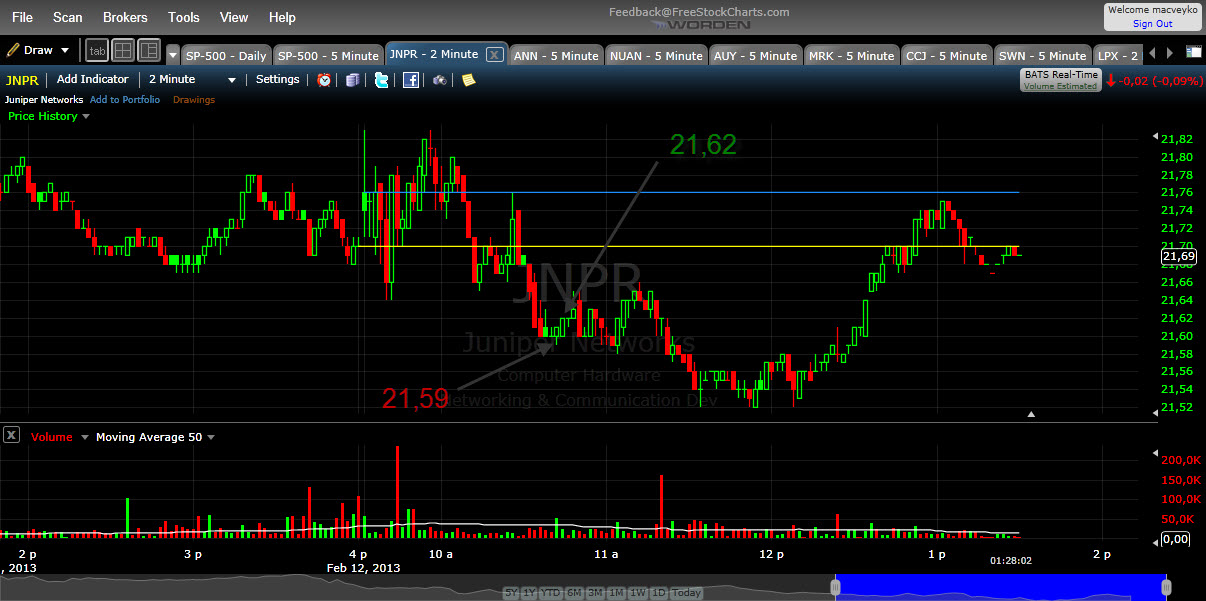Image resolution: width=1206 pixels, height=601 pixels.
Task: Click the BATS Real-Time data badge
Action: pos(1060,79)
